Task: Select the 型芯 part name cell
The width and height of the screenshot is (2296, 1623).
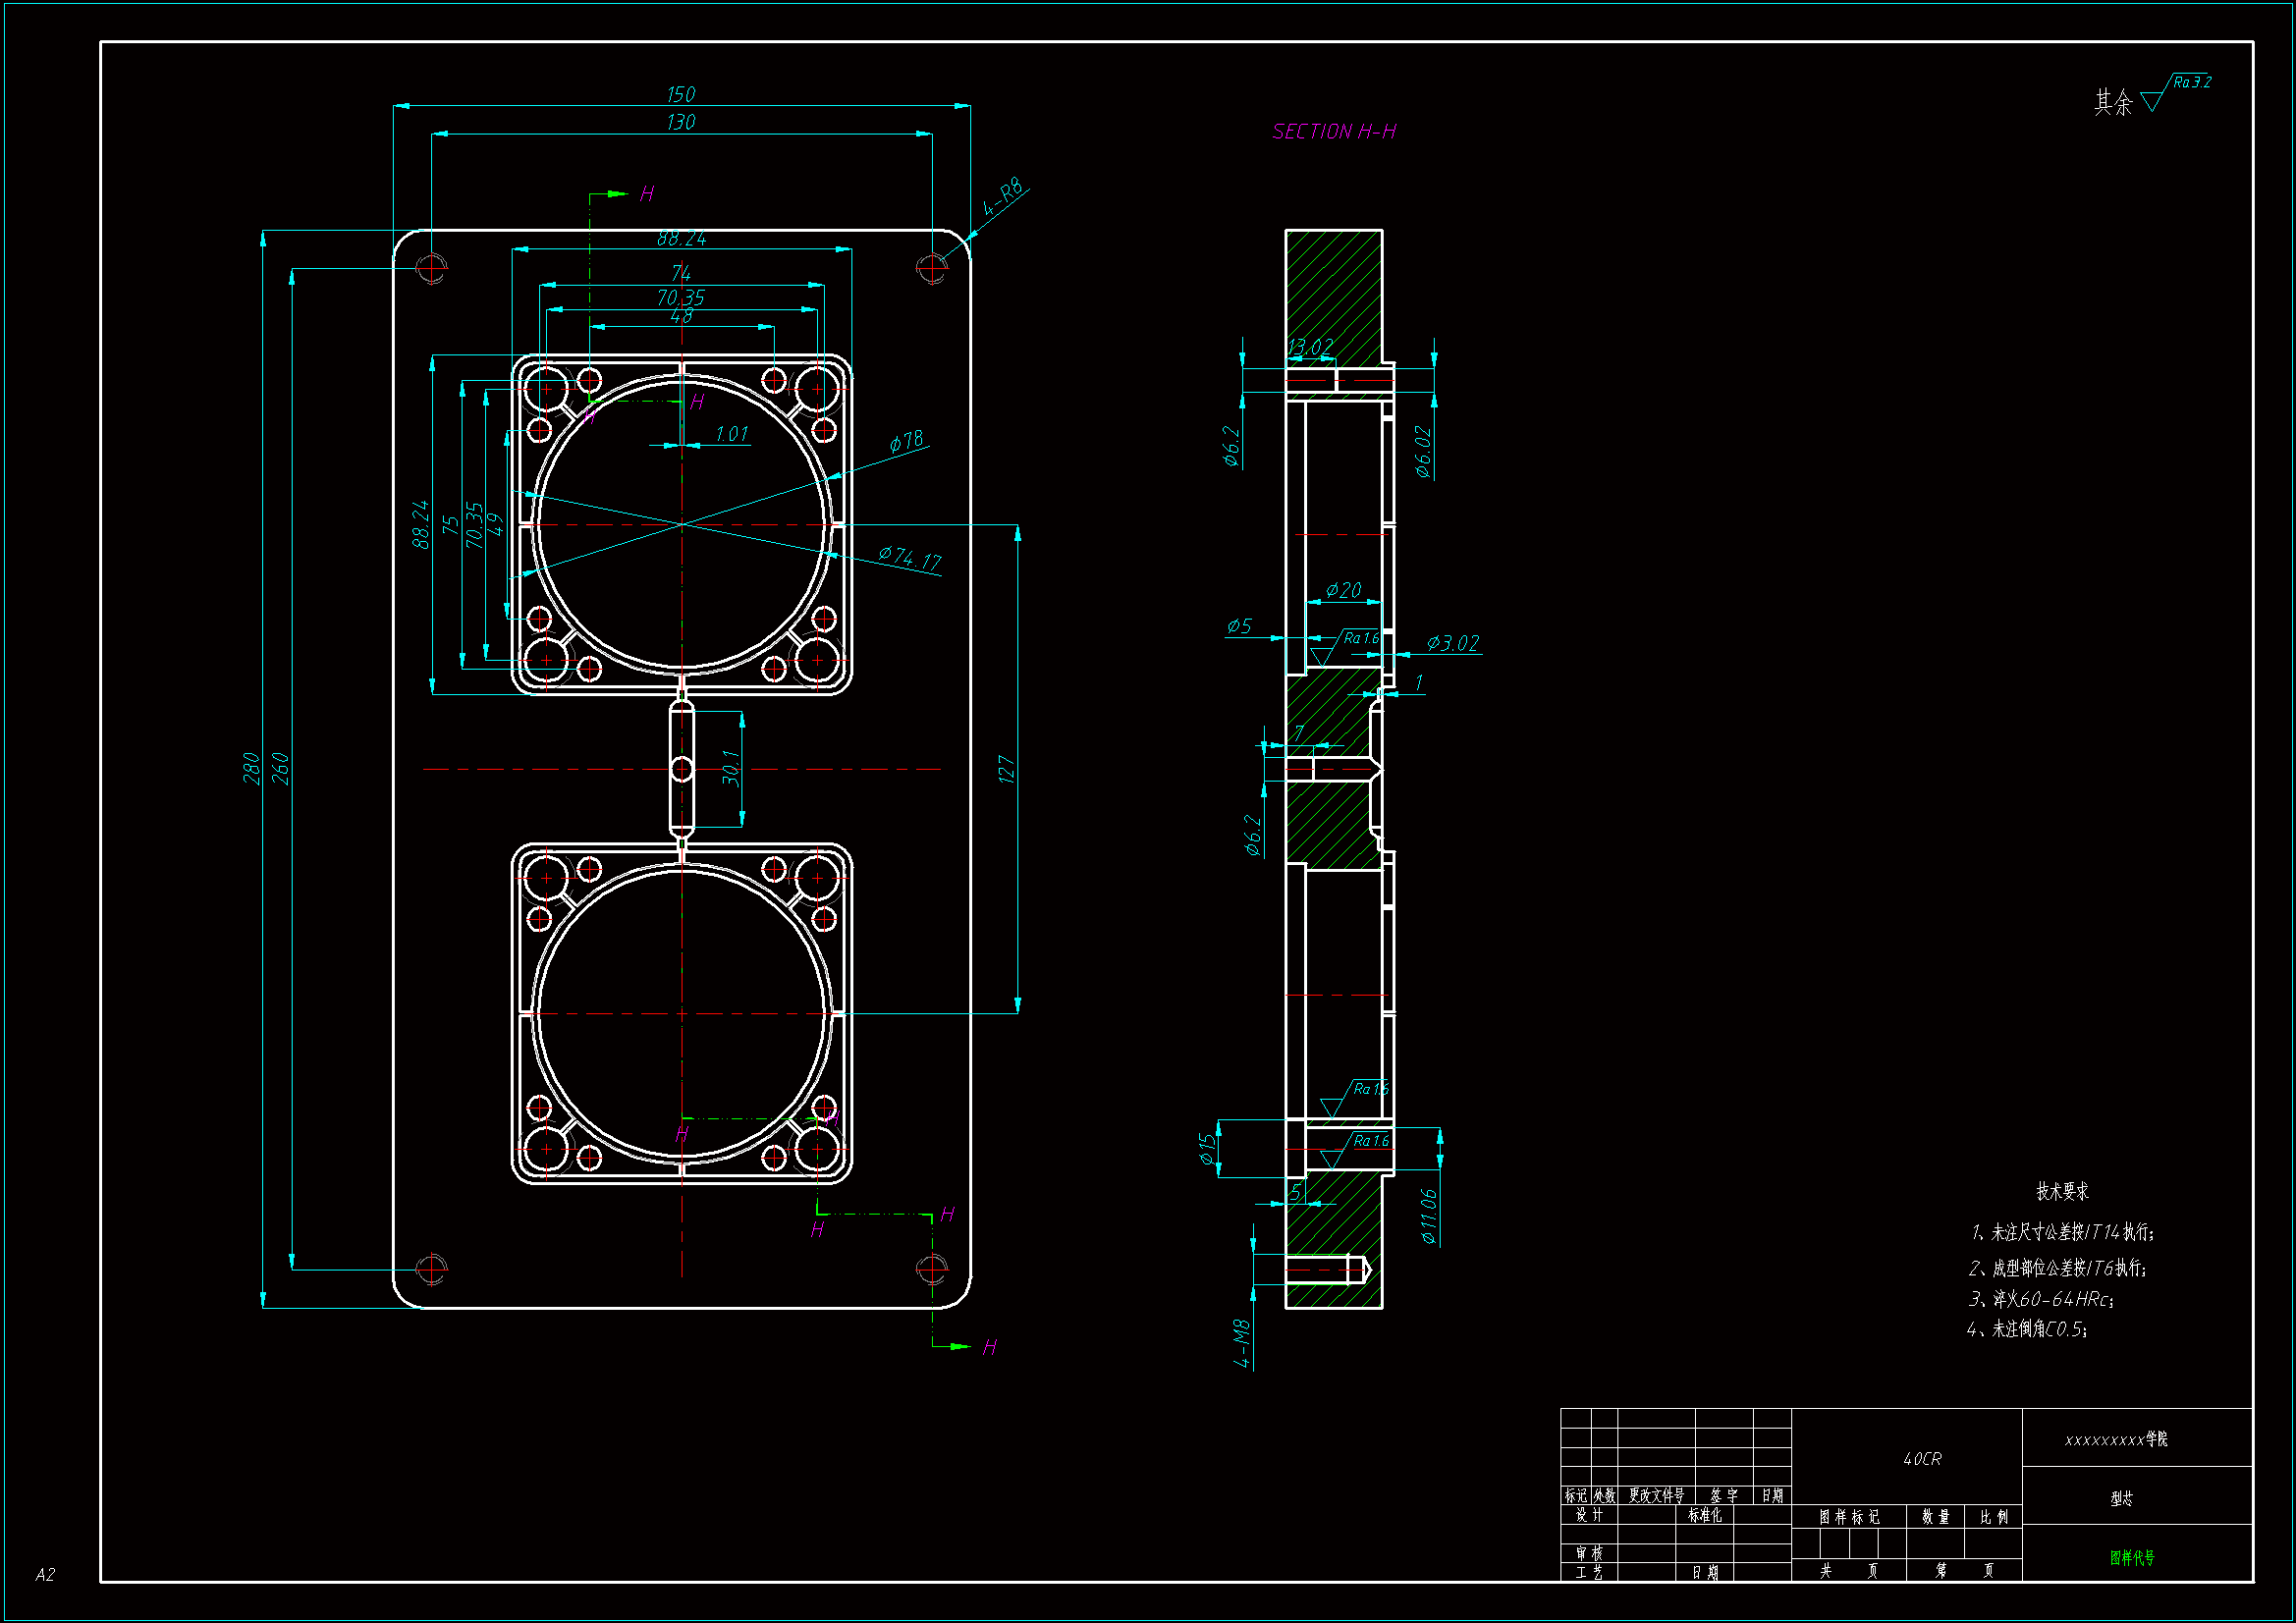Action: [2121, 1498]
